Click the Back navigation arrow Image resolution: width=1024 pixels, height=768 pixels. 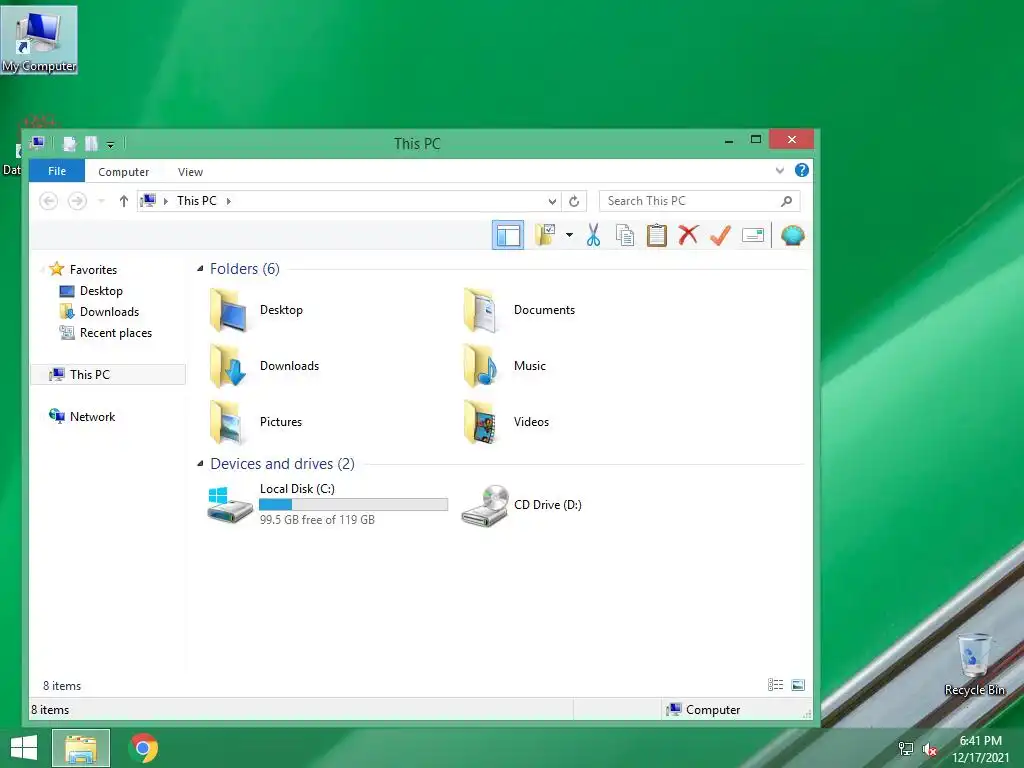48,200
